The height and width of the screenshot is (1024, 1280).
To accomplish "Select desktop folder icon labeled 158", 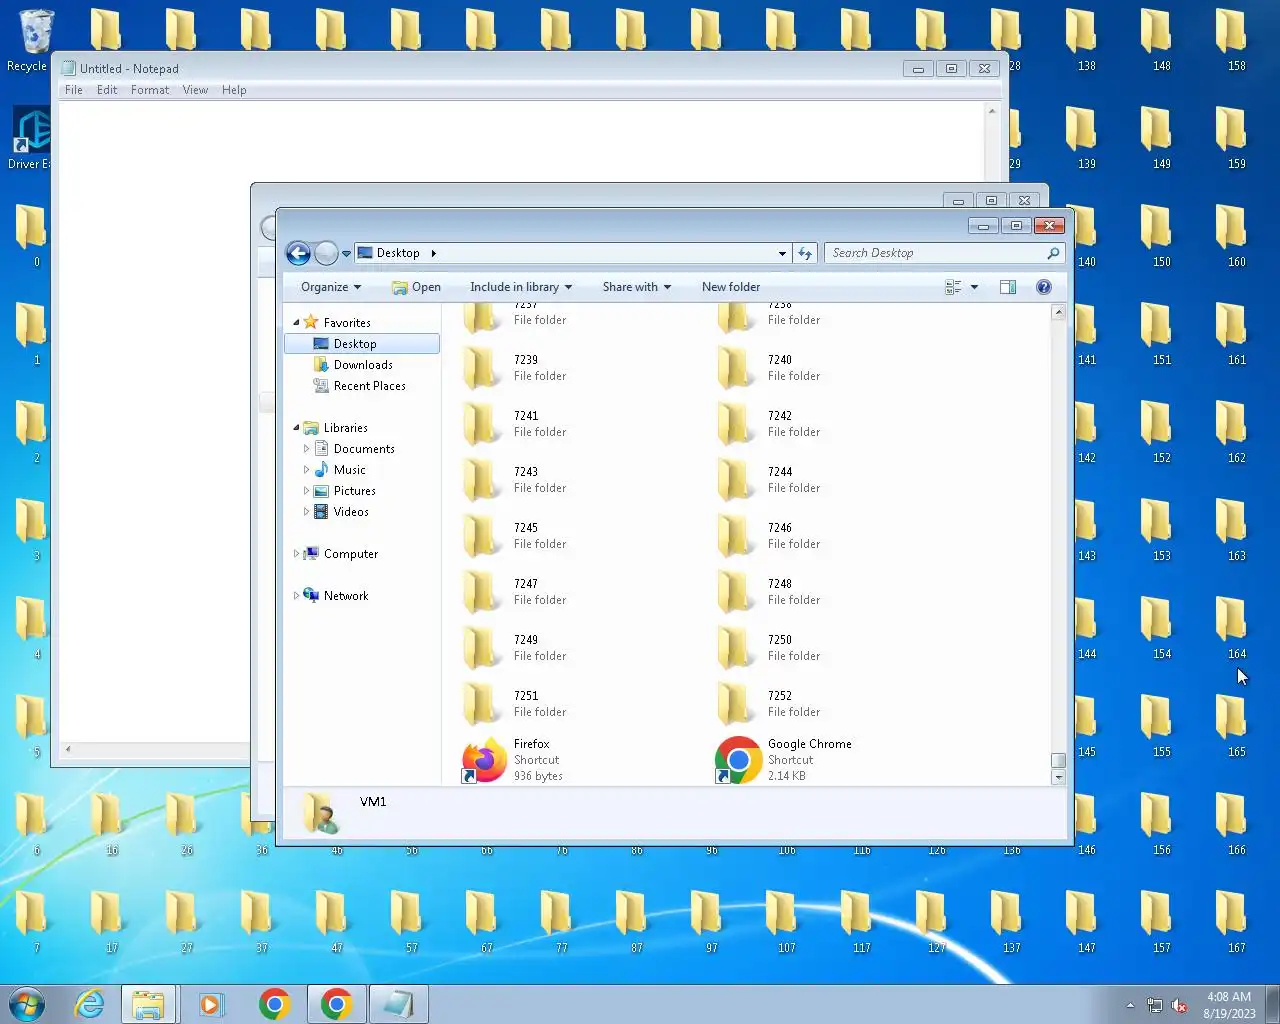I will pyautogui.click(x=1231, y=30).
